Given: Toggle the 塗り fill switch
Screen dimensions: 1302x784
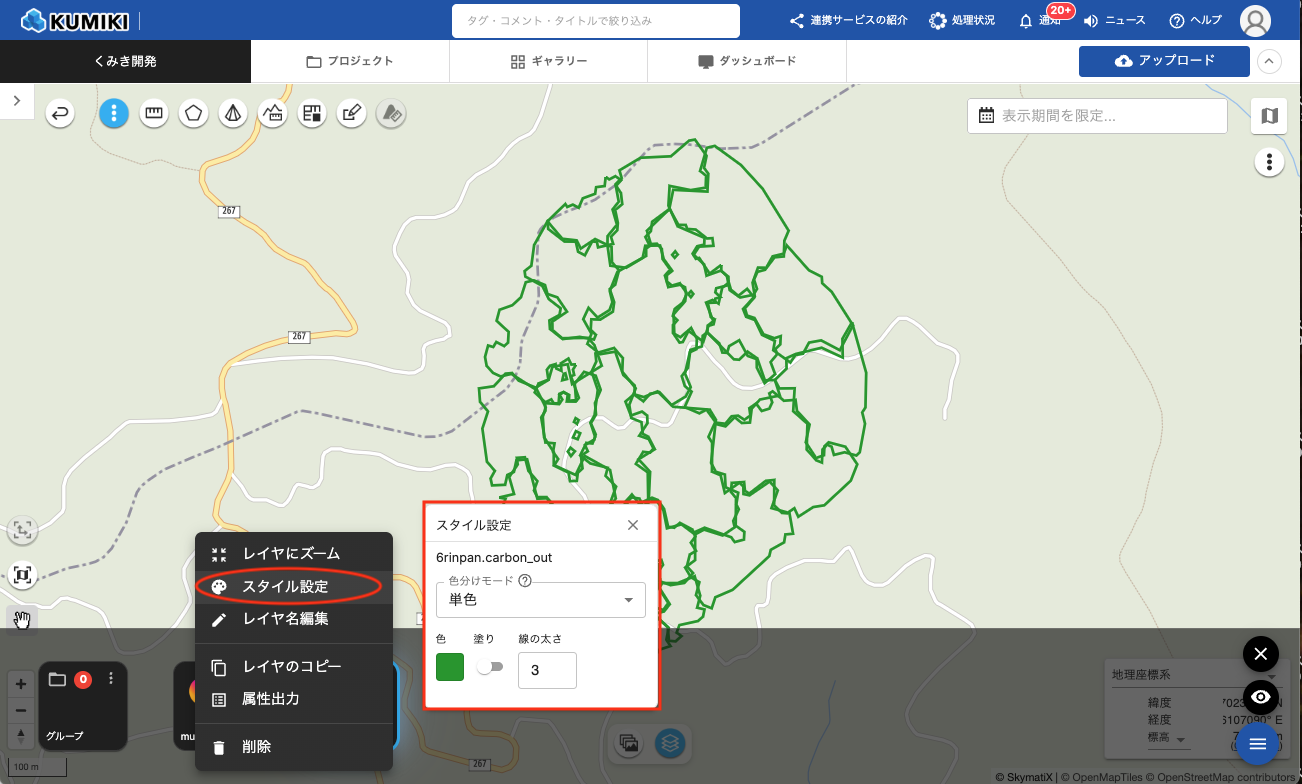Looking at the screenshot, I should (x=490, y=667).
